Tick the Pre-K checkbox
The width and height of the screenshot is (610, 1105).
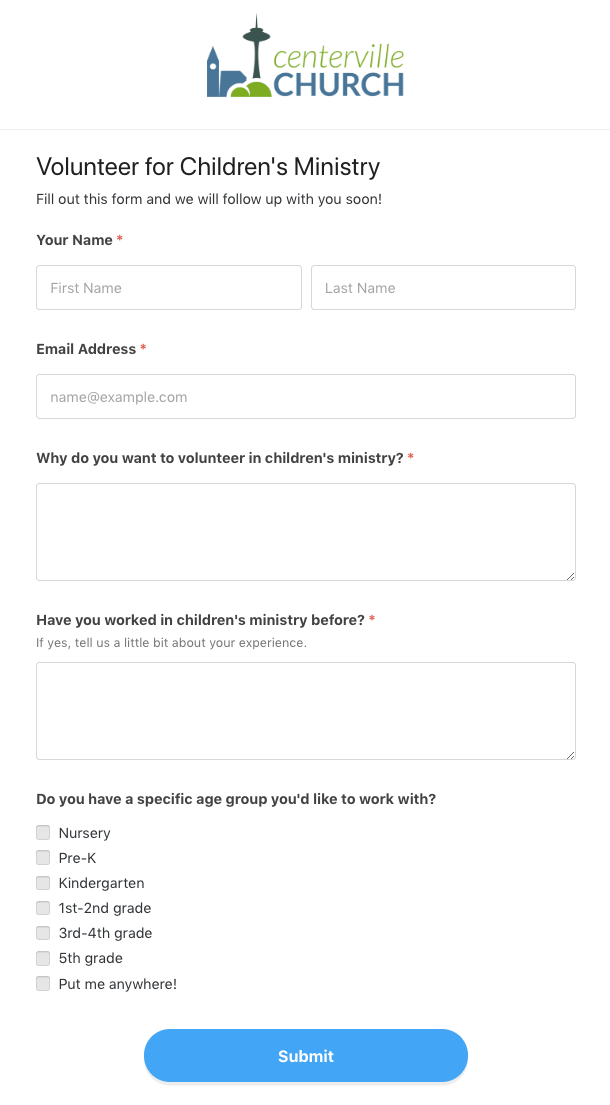[43, 857]
